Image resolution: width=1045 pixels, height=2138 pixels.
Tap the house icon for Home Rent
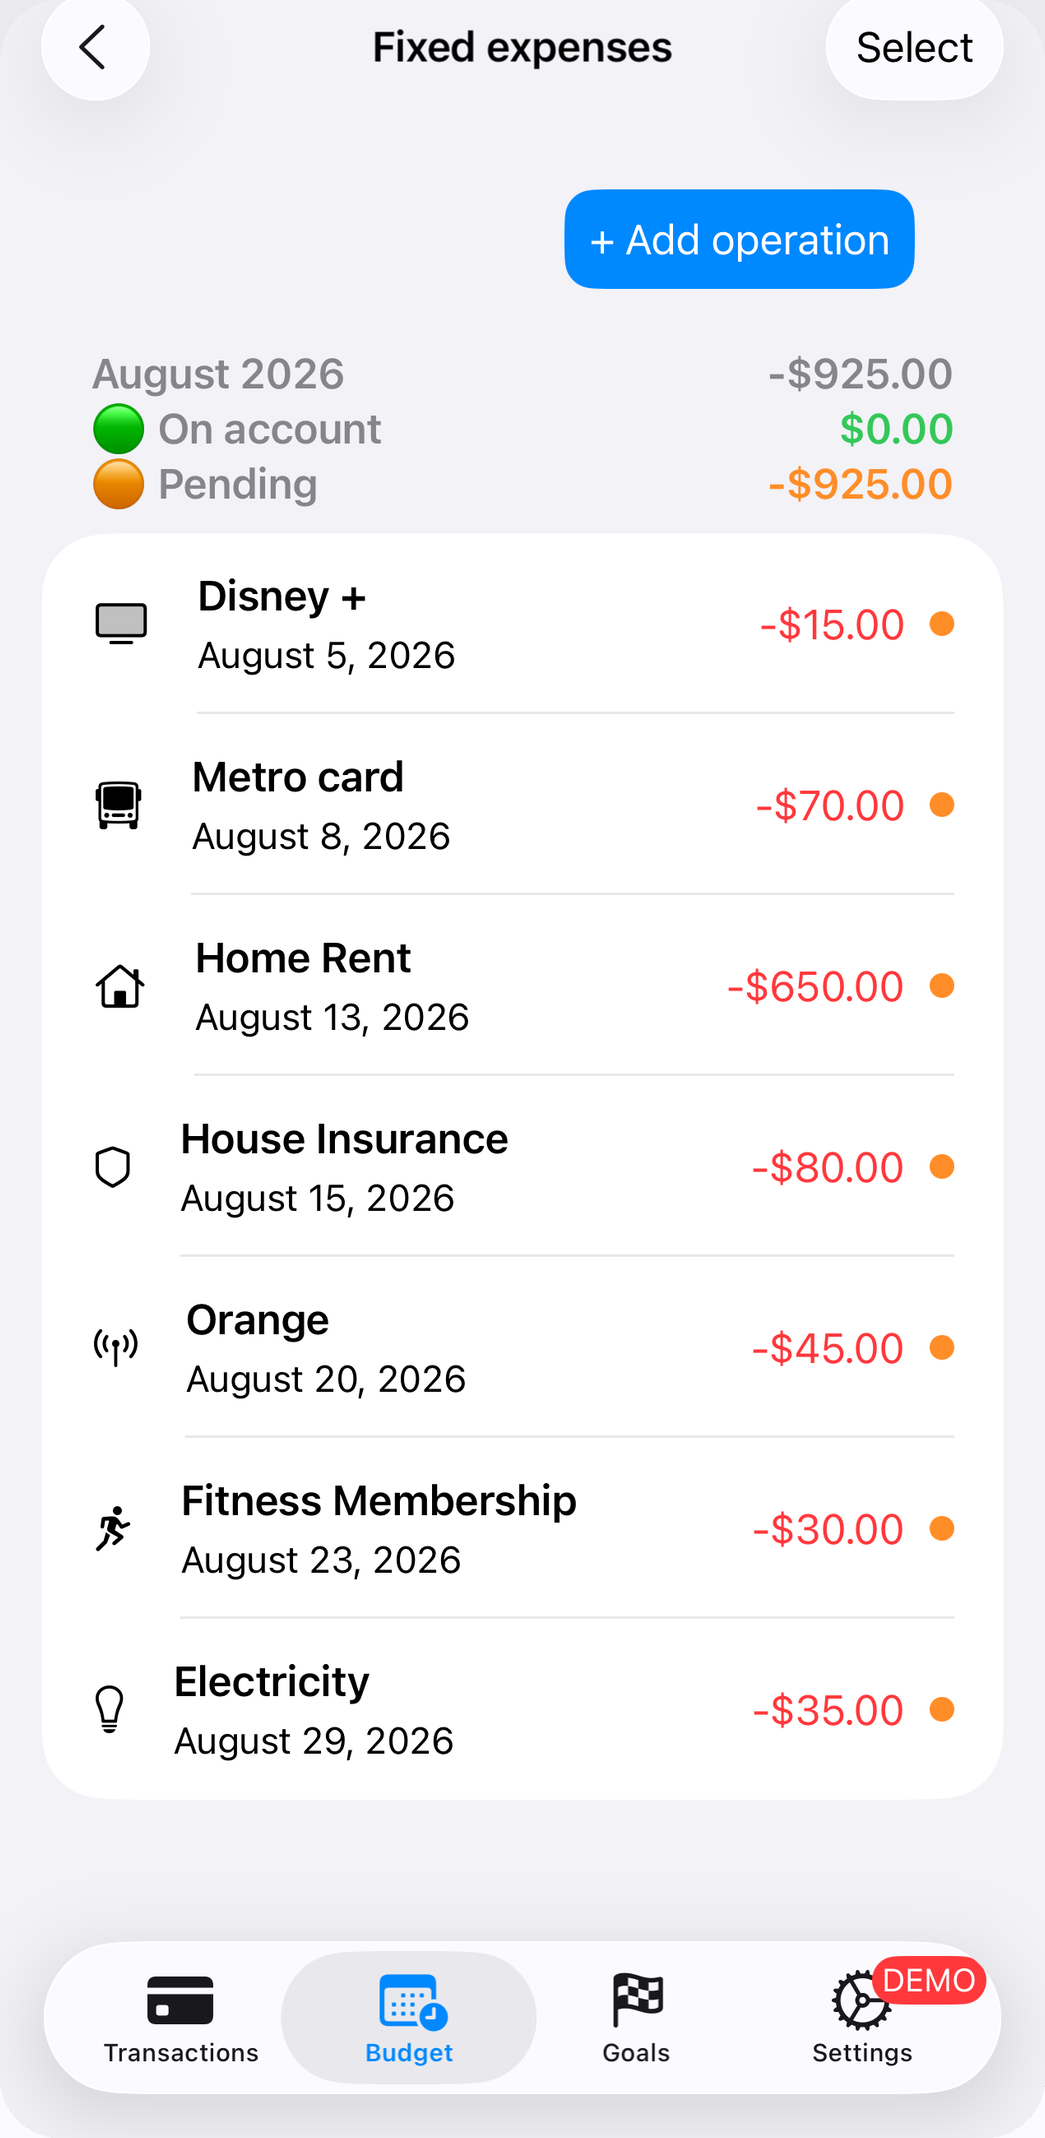[120, 986]
